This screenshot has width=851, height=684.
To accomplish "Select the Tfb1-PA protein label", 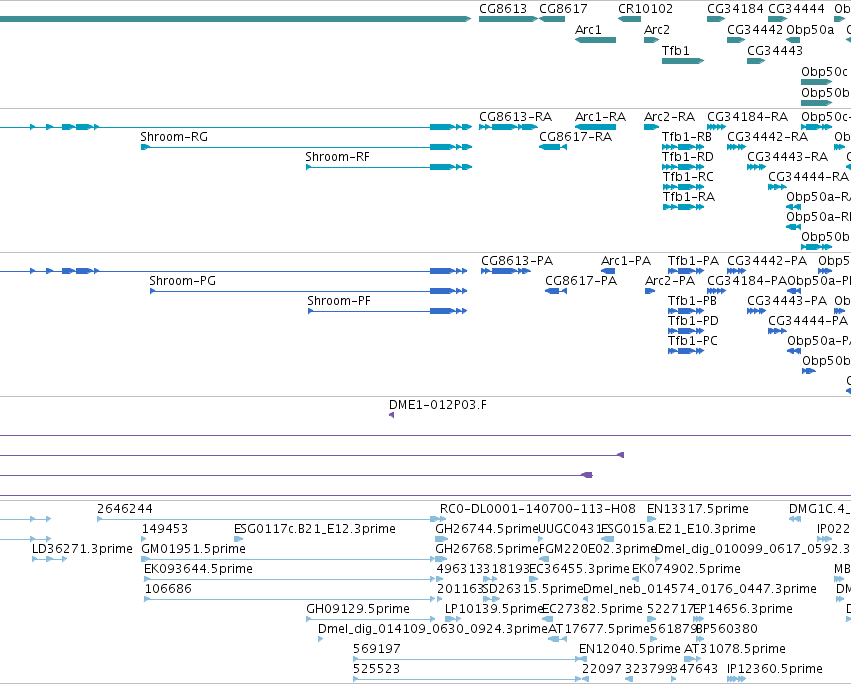I will click(693, 261).
